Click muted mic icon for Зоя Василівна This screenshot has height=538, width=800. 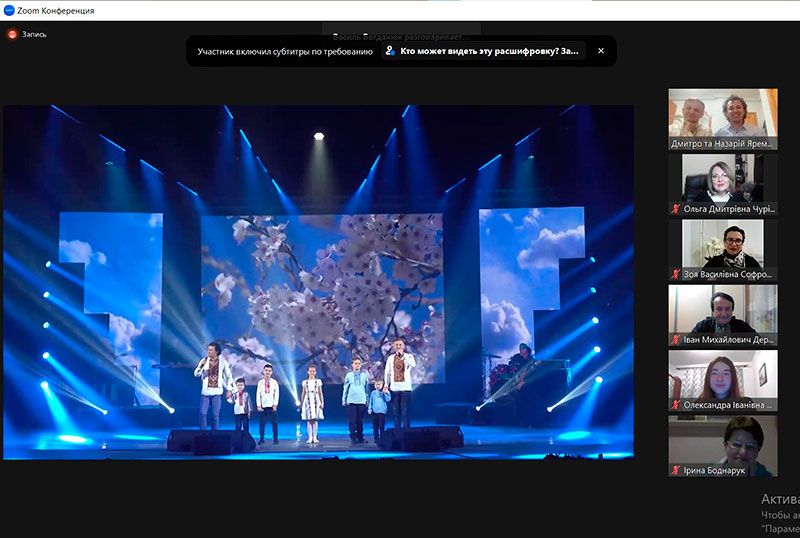[676, 274]
